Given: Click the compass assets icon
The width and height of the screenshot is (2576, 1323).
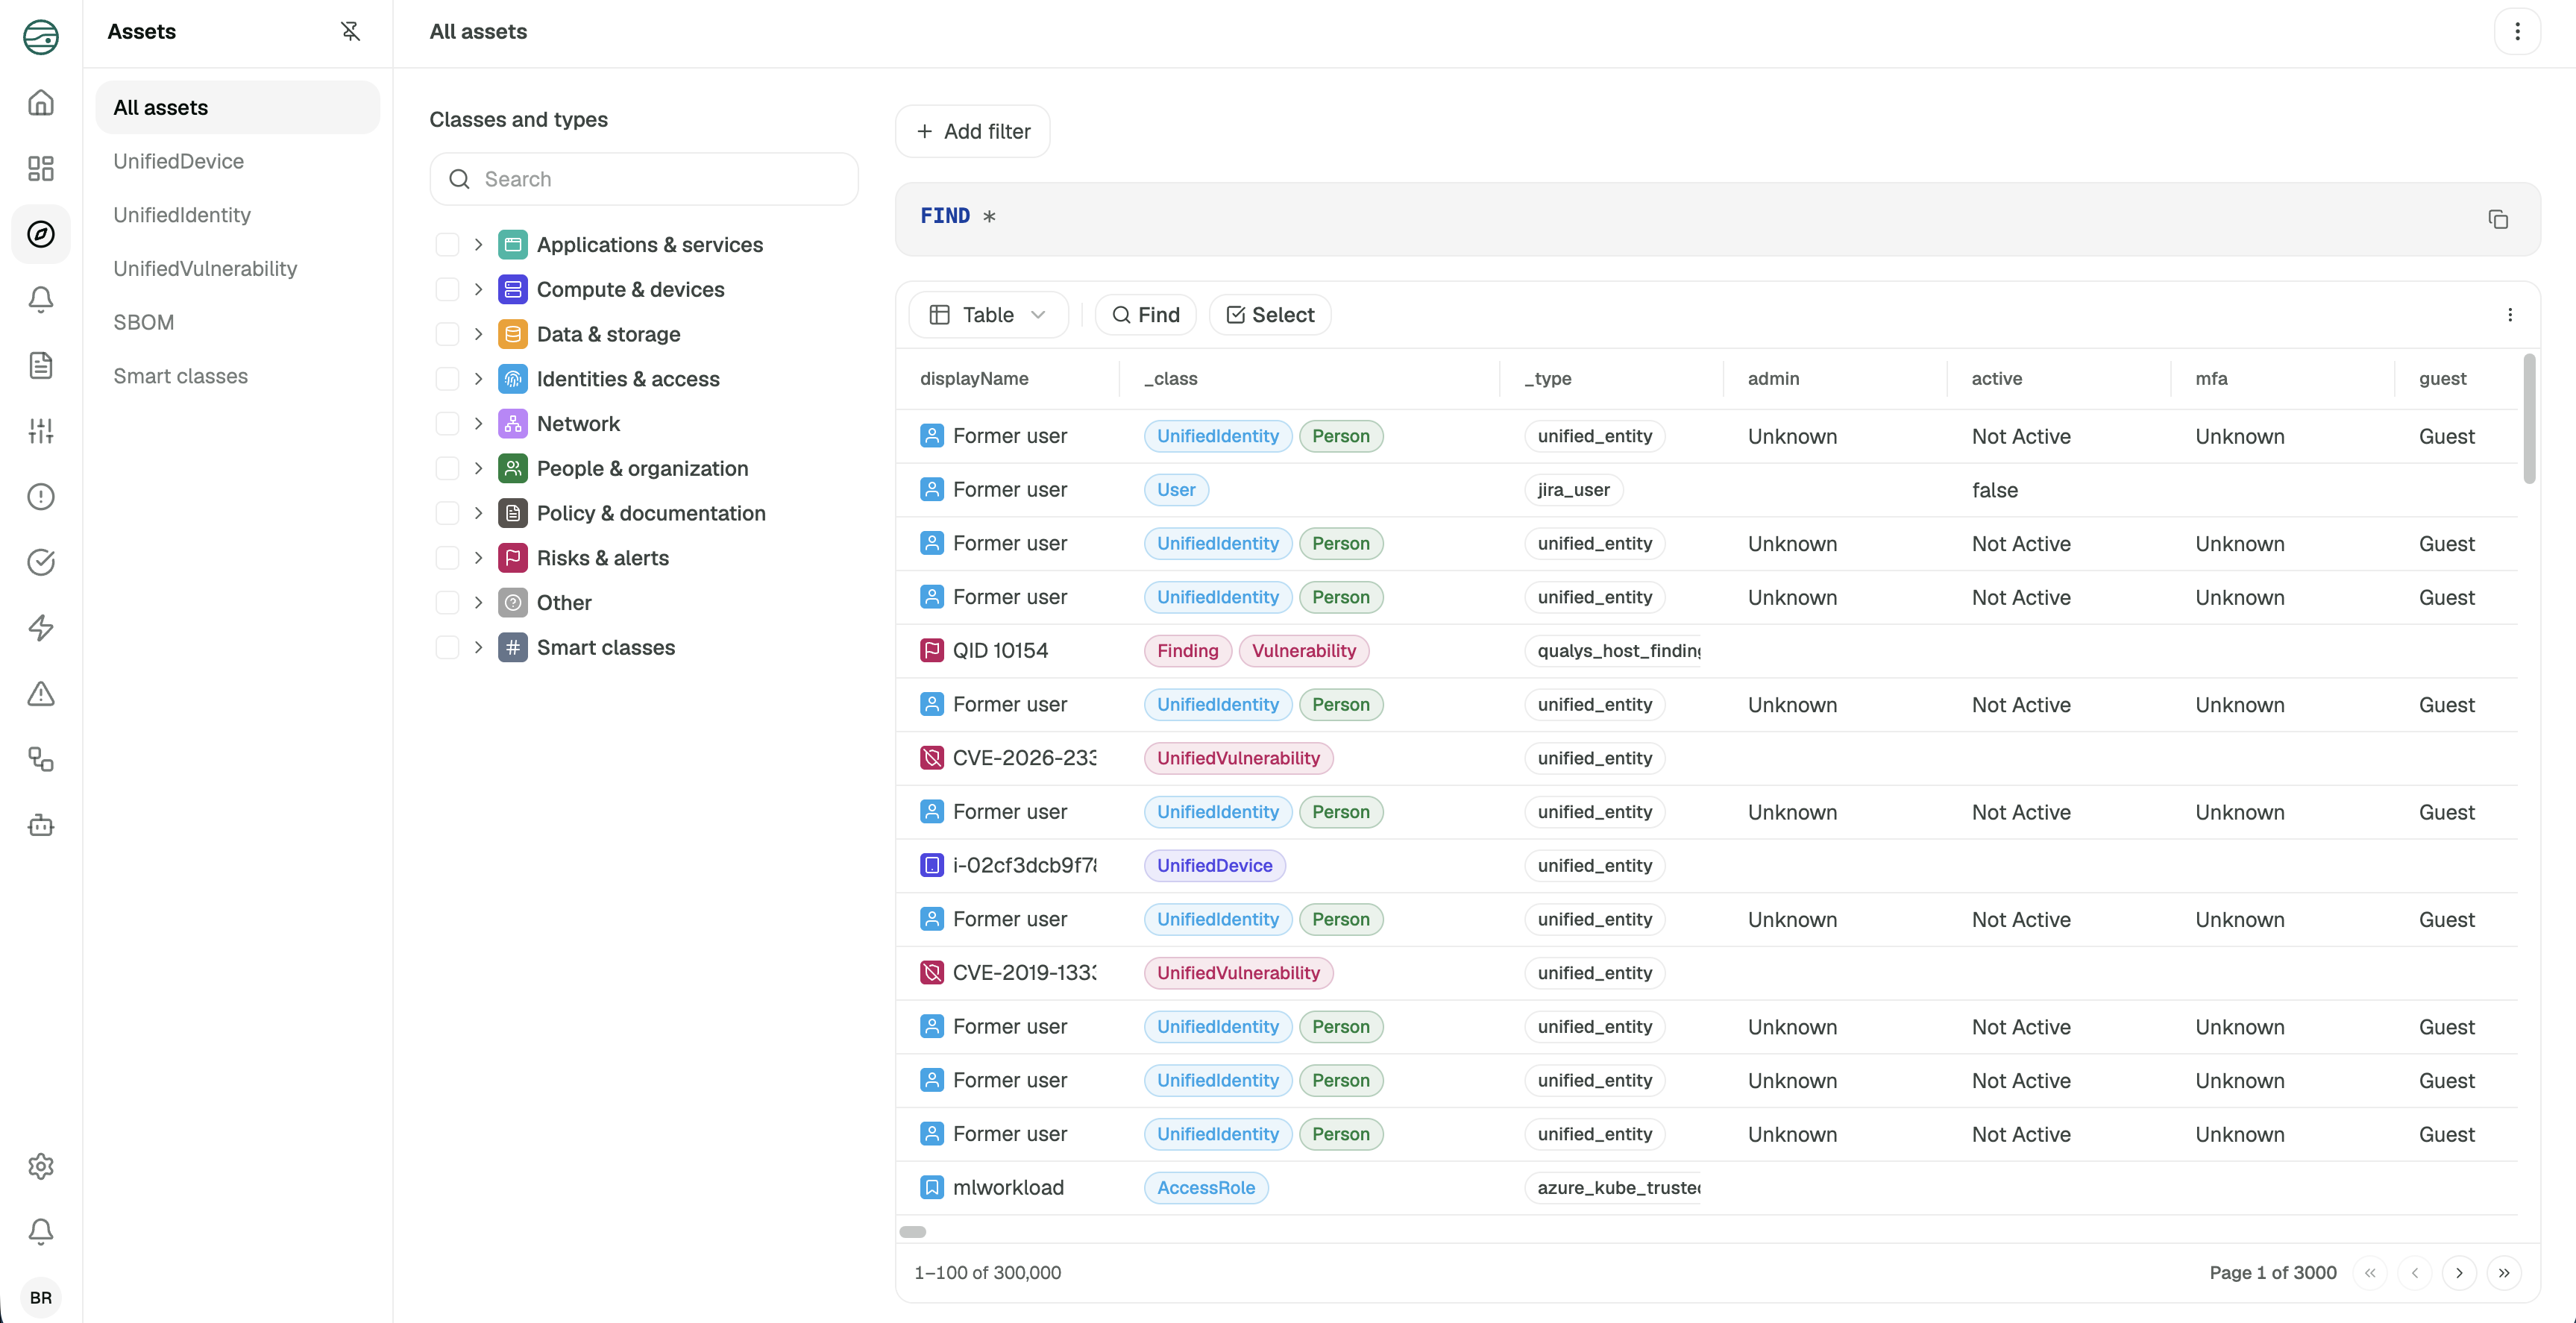Looking at the screenshot, I should click(x=41, y=234).
